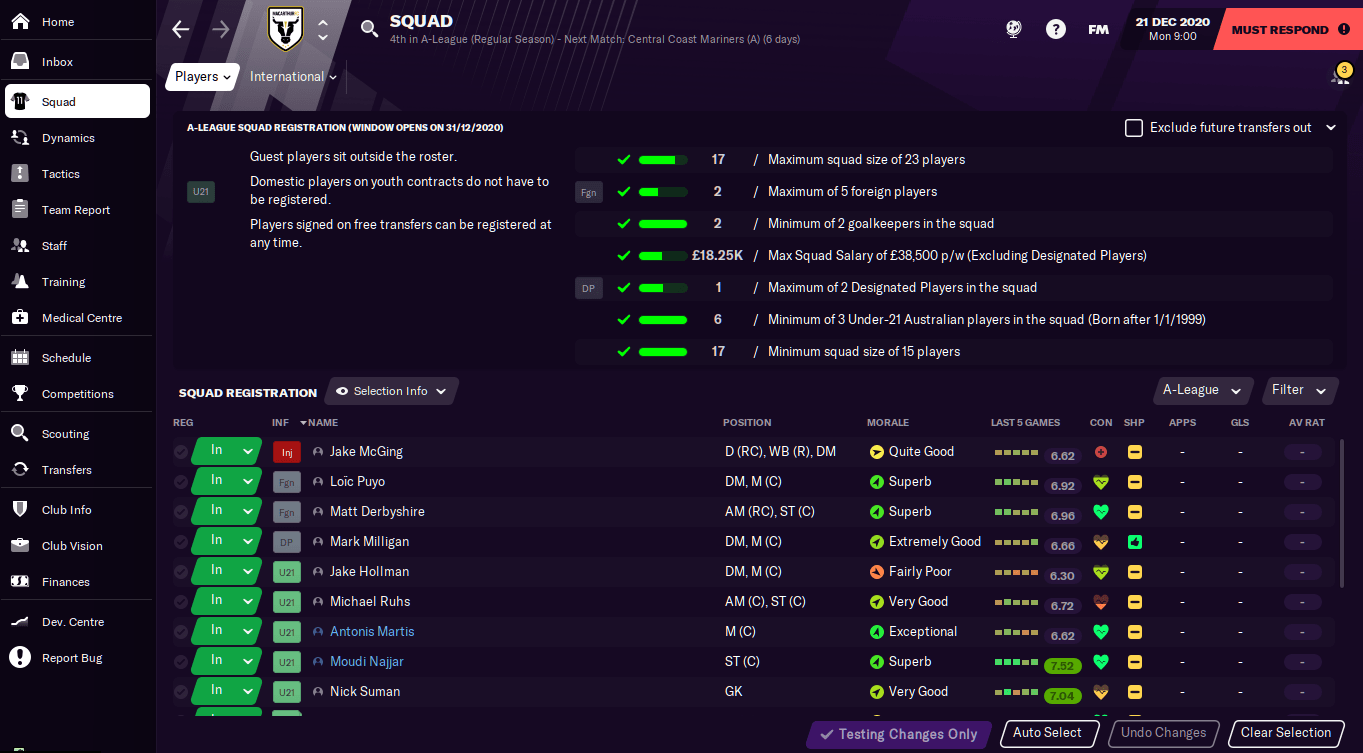Enable Exclude future transfers out checkbox
1363x753 pixels.
(1134, 128)
